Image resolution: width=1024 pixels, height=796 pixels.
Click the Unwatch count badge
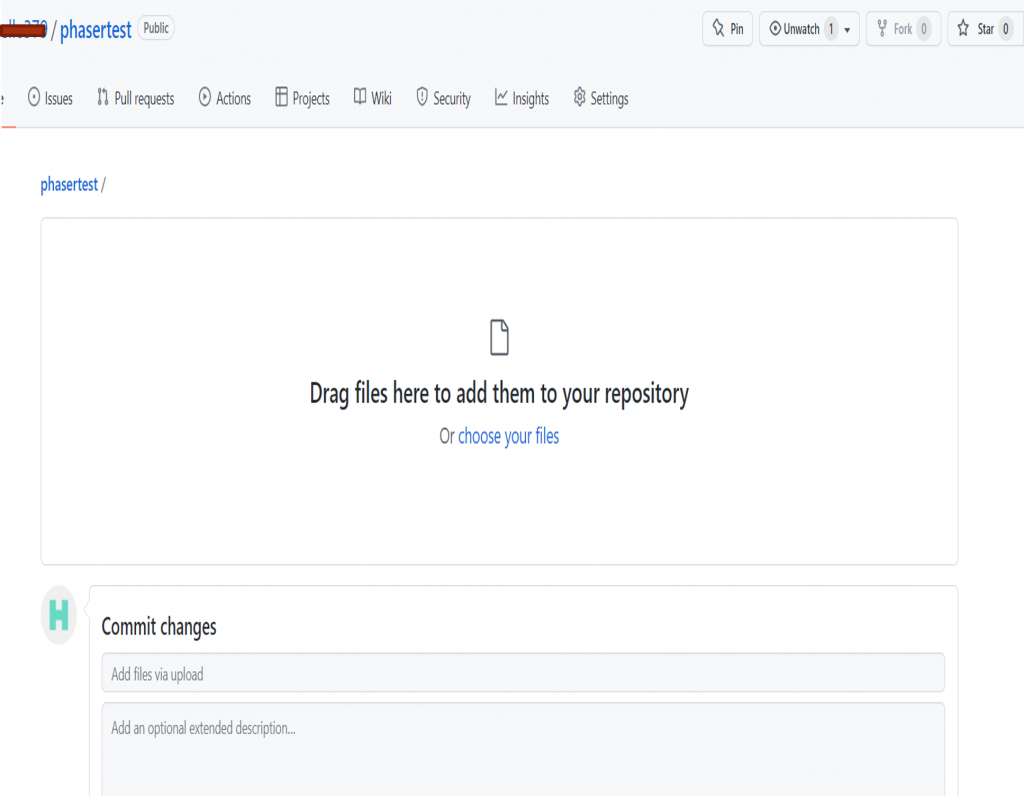pyautogui.click(x=831, y=29)
